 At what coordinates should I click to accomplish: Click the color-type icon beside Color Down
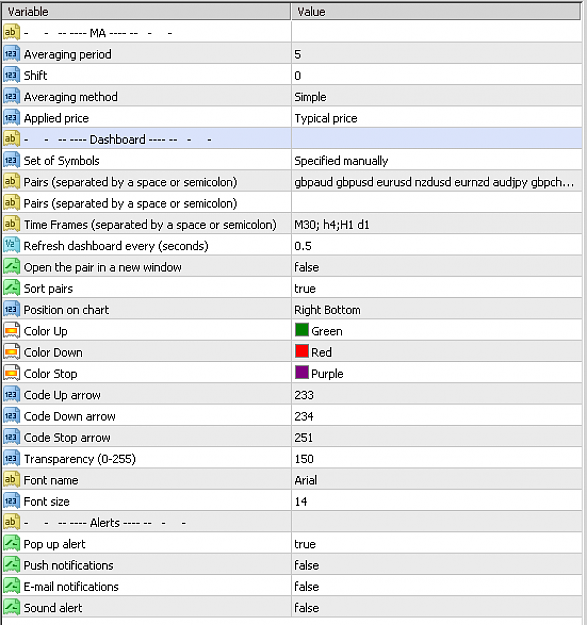(x=11, y=352)
